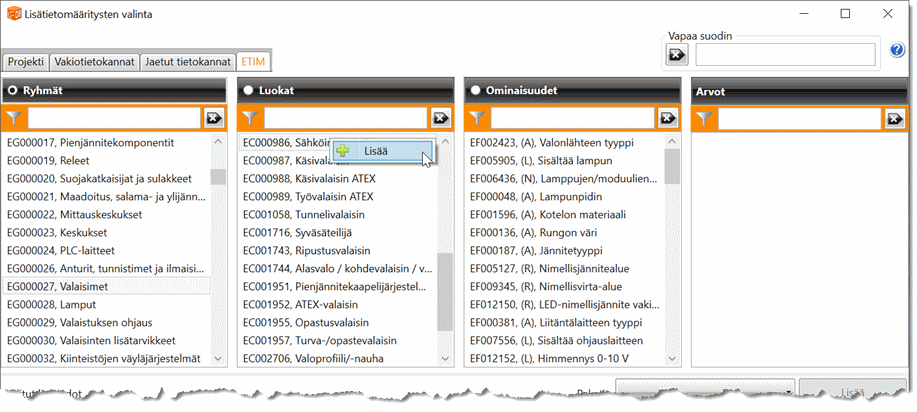Clear the Ominaisuudet filter with its delete icon

(x=668, y=118)
